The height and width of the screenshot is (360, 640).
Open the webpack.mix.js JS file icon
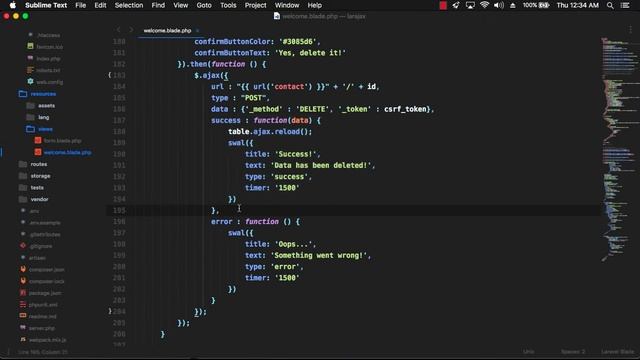23,340
